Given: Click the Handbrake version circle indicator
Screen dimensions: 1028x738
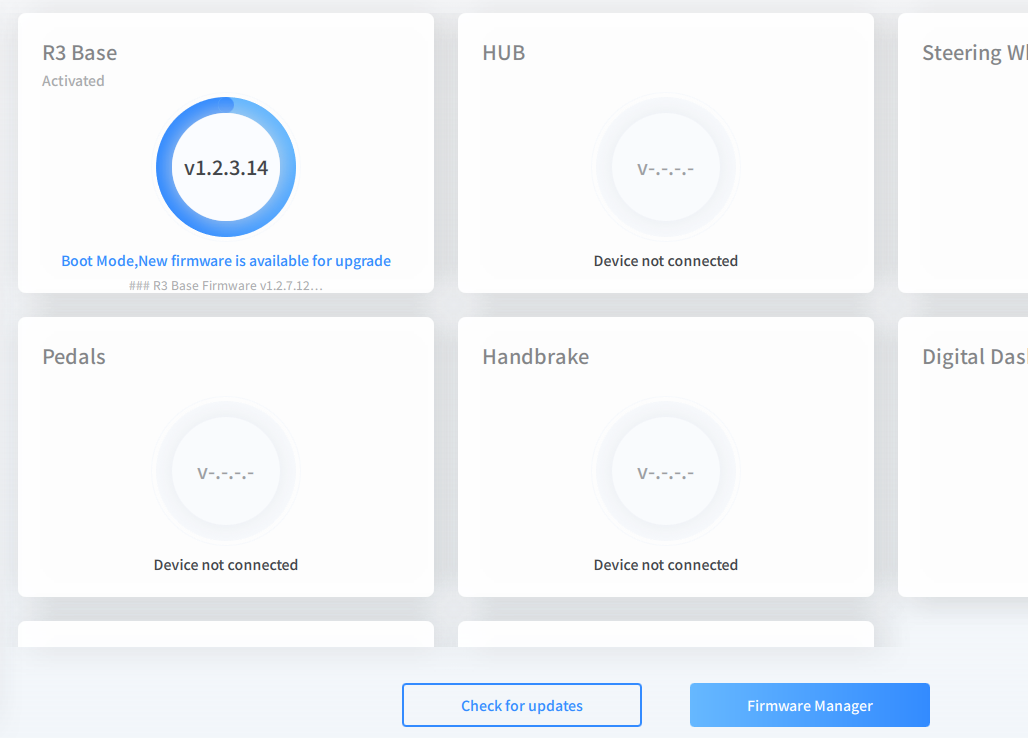Looking at the screenshot, I should 666,471.
